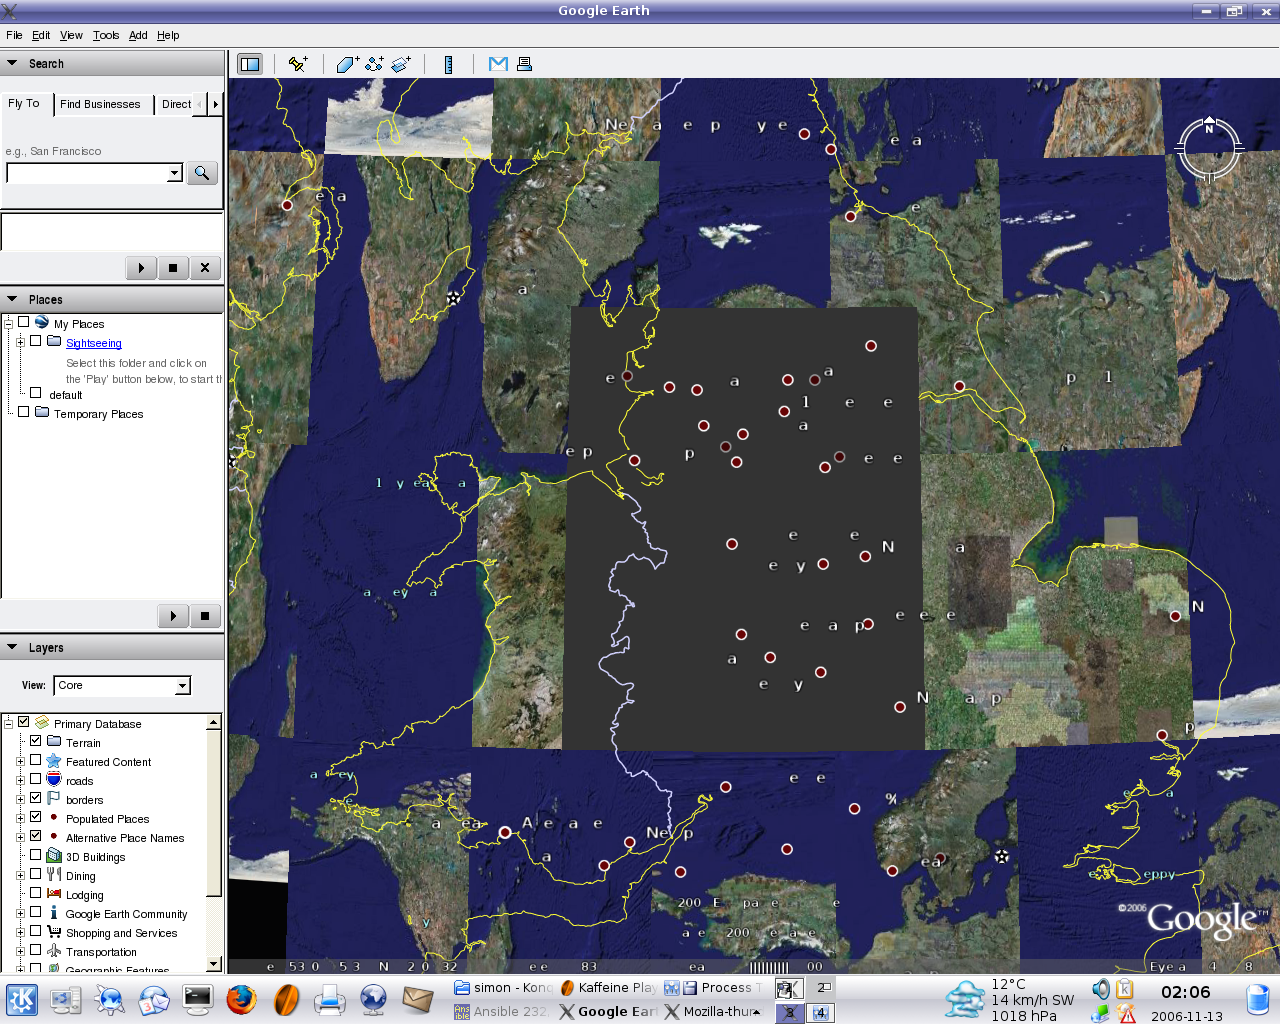Open the trash icon in the panel
The width and height of the screenshot is (1280, 1024).
[1258, 999]
